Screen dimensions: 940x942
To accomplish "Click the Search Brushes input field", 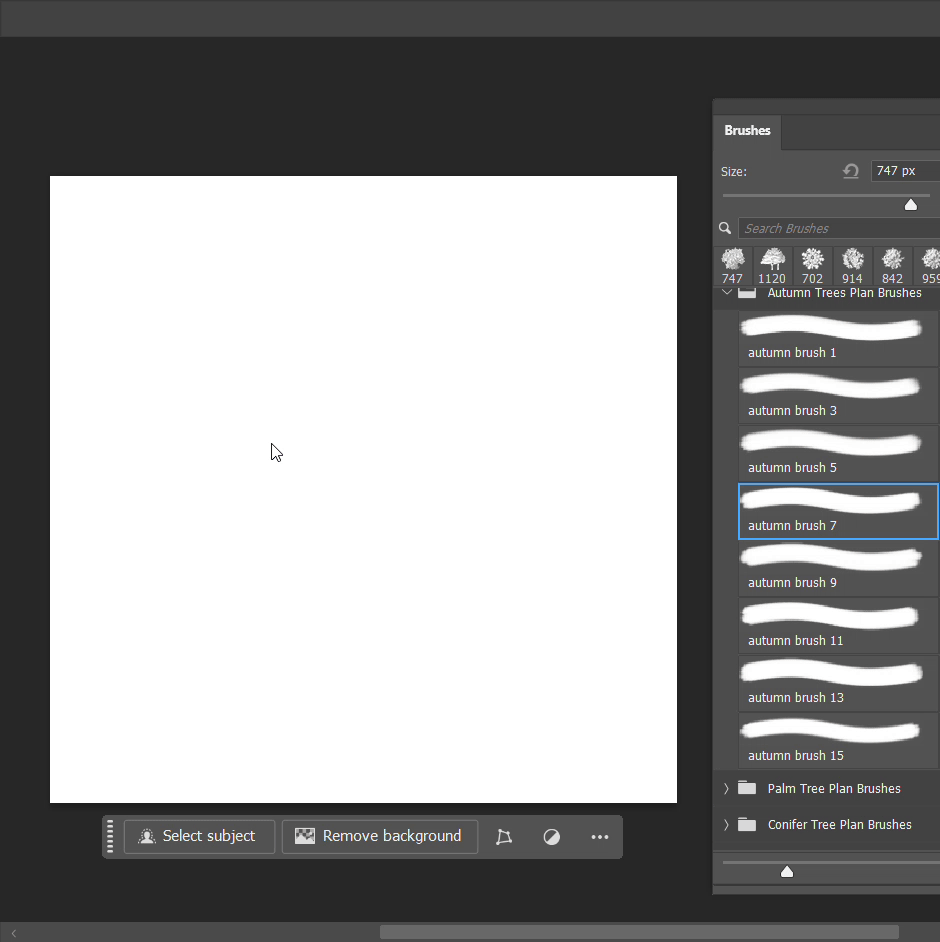I will click(838, 228).
